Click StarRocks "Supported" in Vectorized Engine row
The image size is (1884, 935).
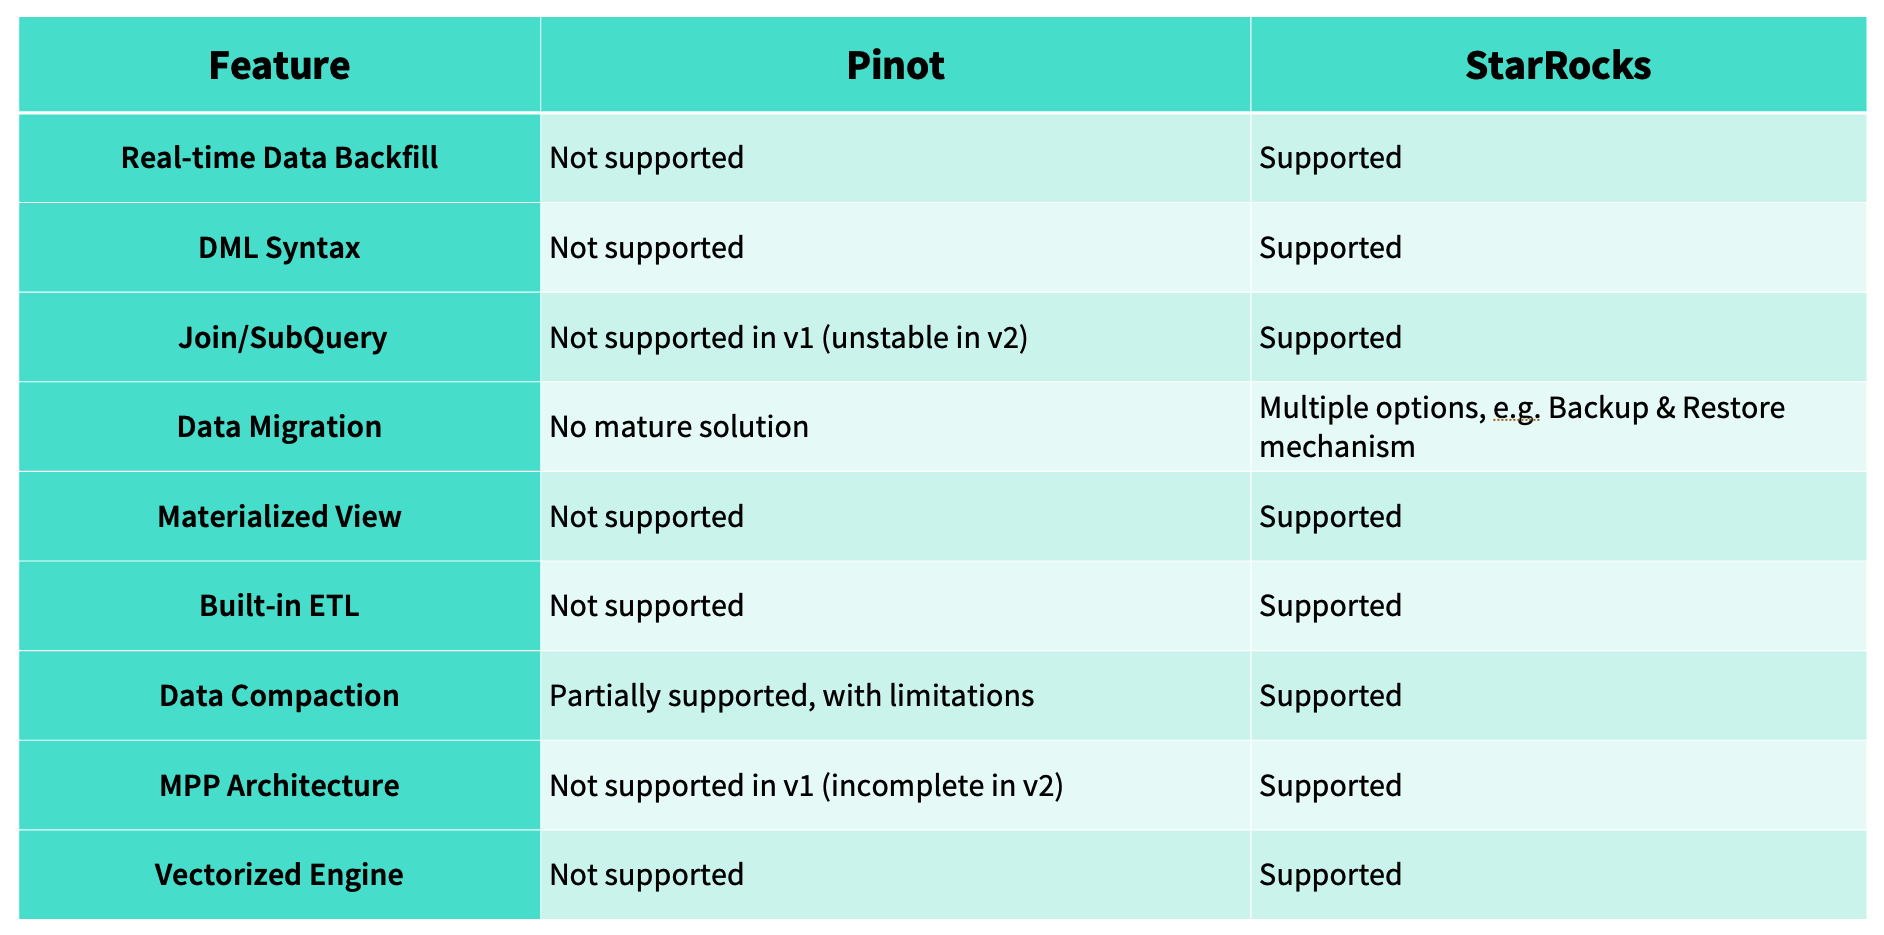1330,875
